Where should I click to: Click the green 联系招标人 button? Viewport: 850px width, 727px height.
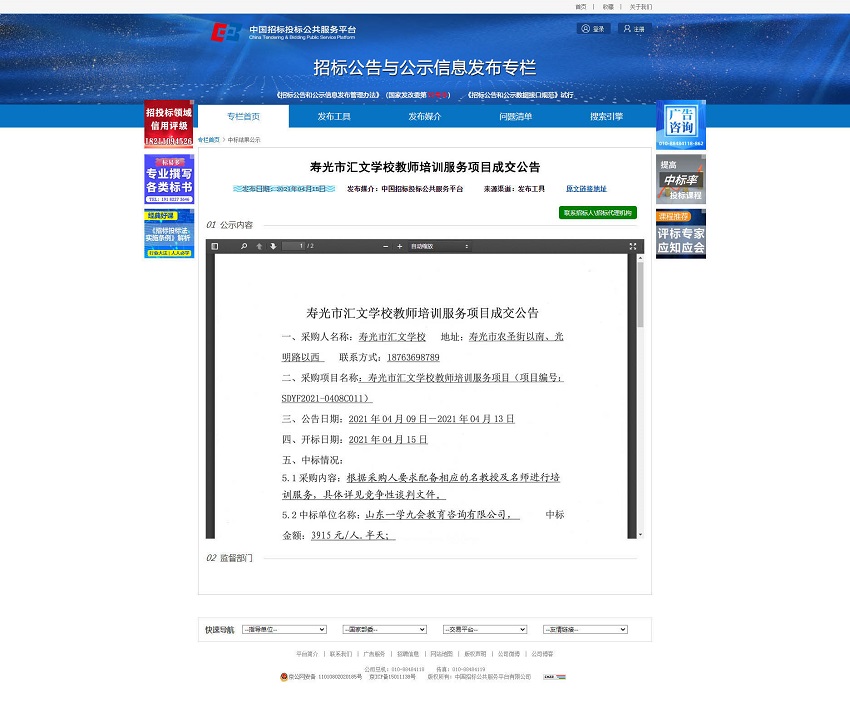point(597,212)
